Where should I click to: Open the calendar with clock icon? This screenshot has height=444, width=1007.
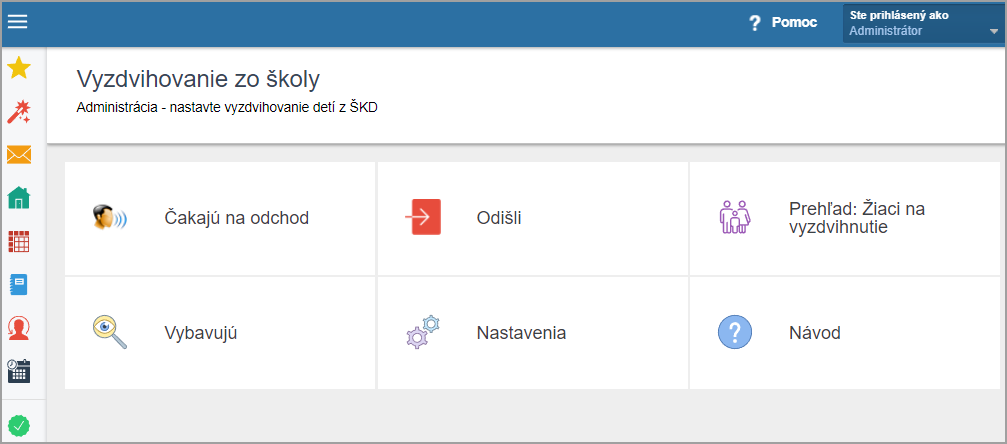point(19,371)
